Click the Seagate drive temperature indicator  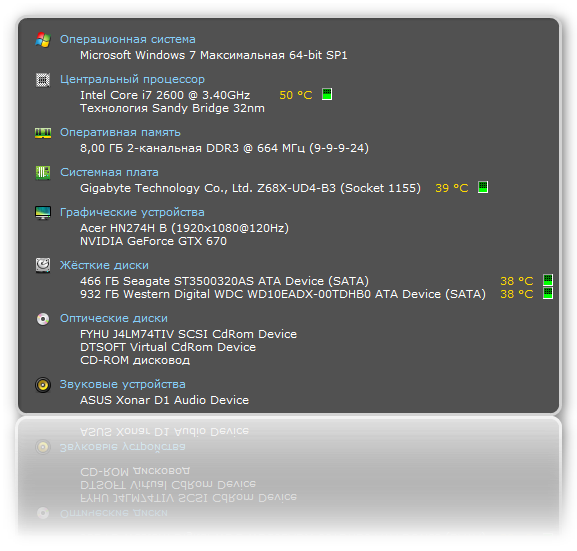548,280
